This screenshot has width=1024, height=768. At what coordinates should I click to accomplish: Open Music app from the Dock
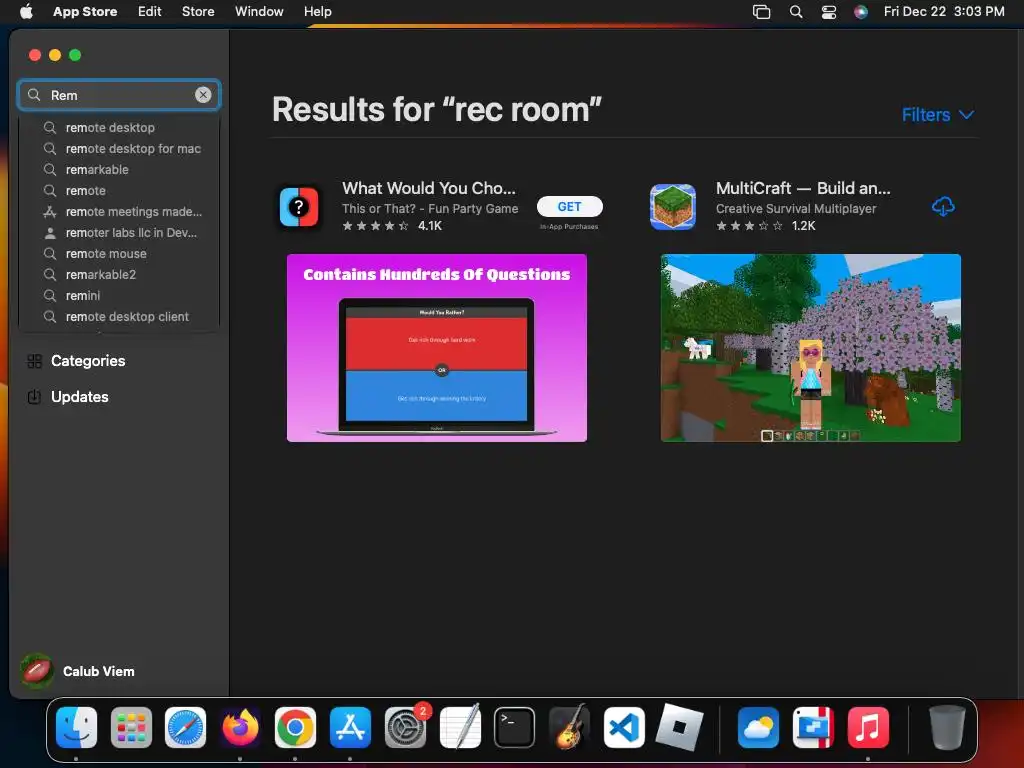pyautogui.click(x=868, y=727)
